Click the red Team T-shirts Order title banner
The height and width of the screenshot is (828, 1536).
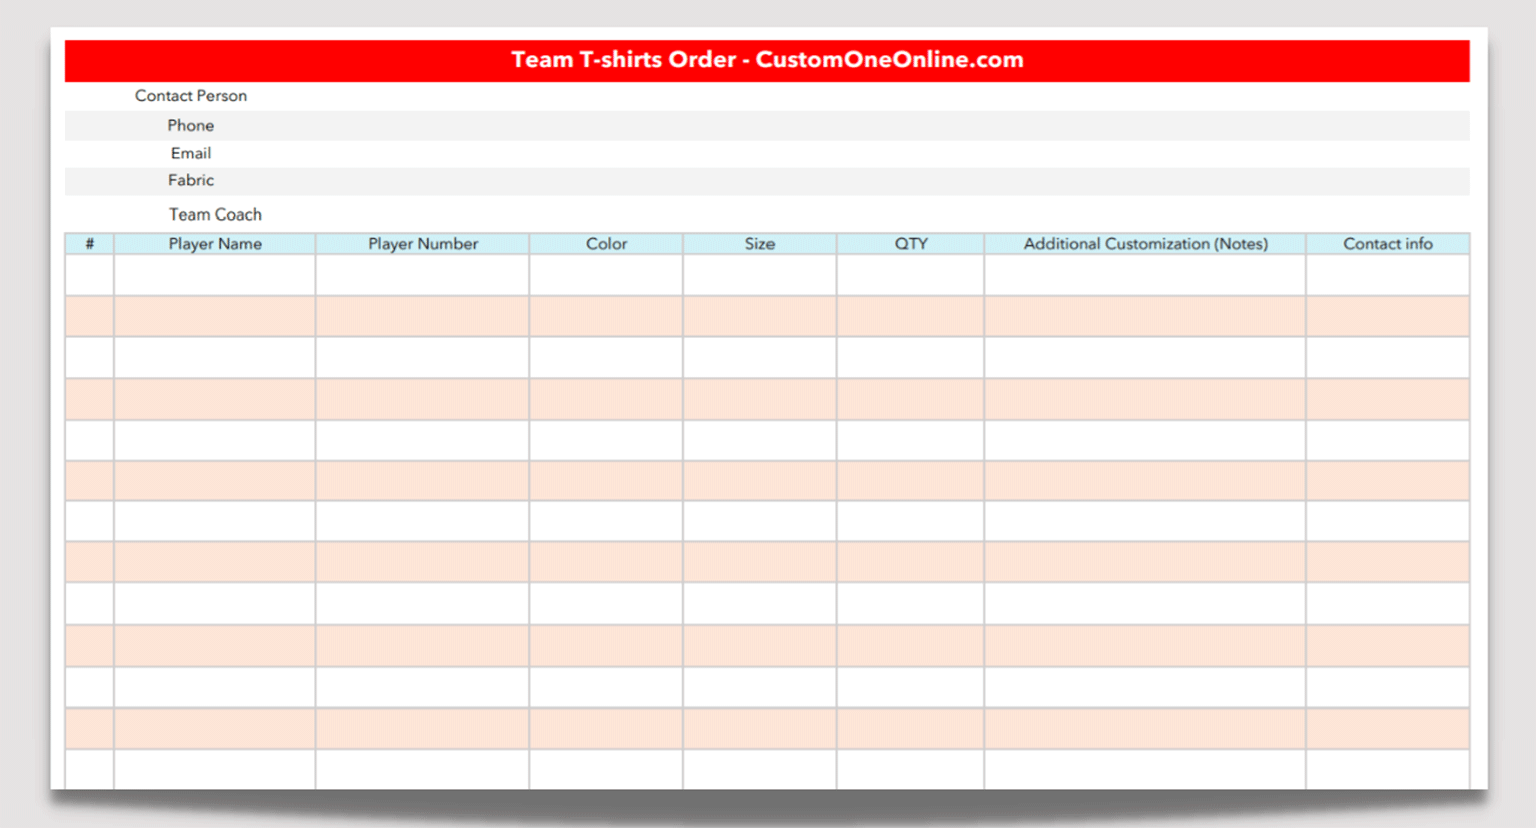tap(767, 60)
